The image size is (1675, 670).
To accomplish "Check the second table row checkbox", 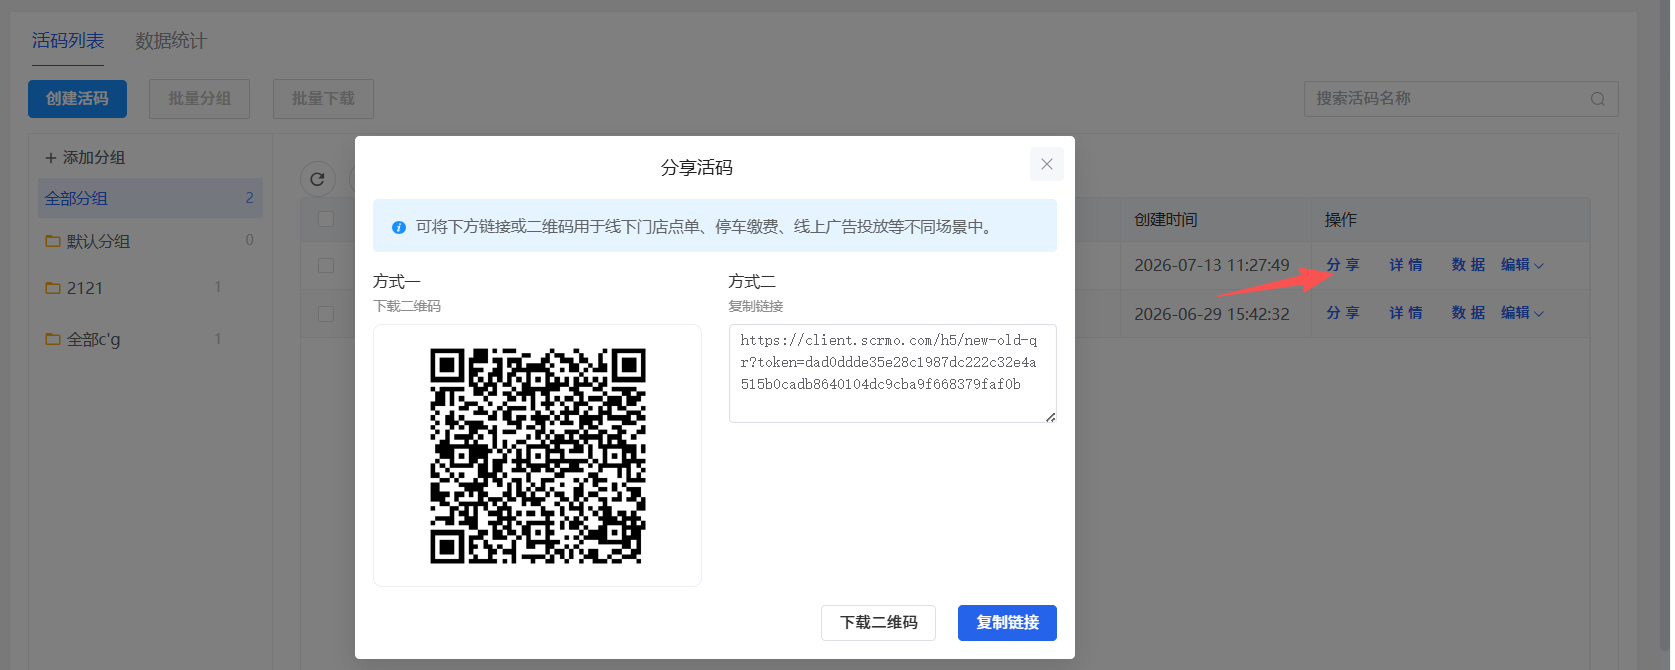I will coord(326,313).
